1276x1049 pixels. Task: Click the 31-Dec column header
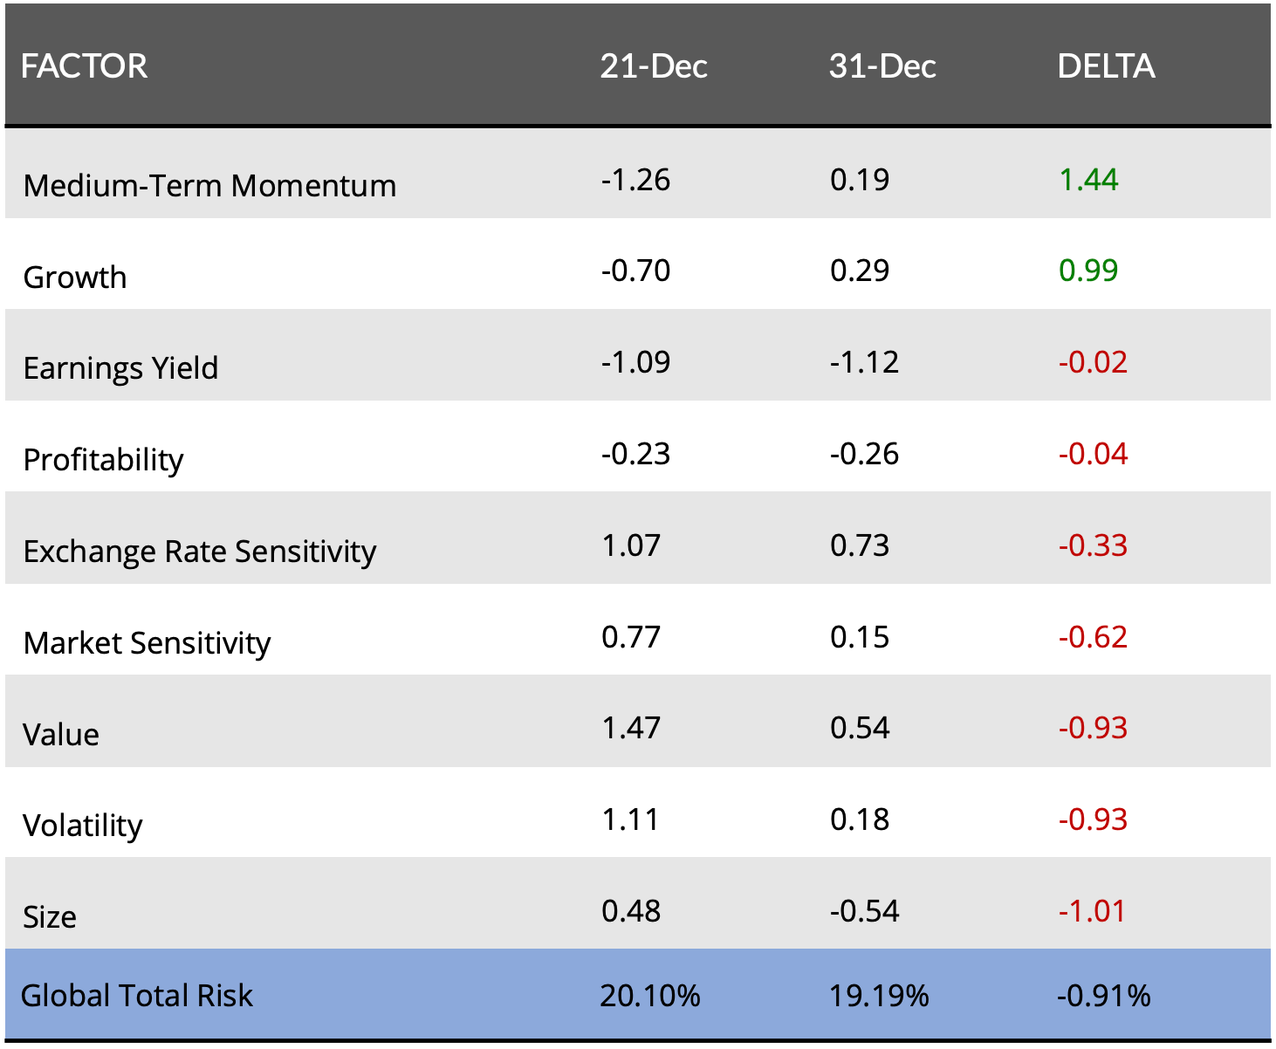[x=882, y=66]
